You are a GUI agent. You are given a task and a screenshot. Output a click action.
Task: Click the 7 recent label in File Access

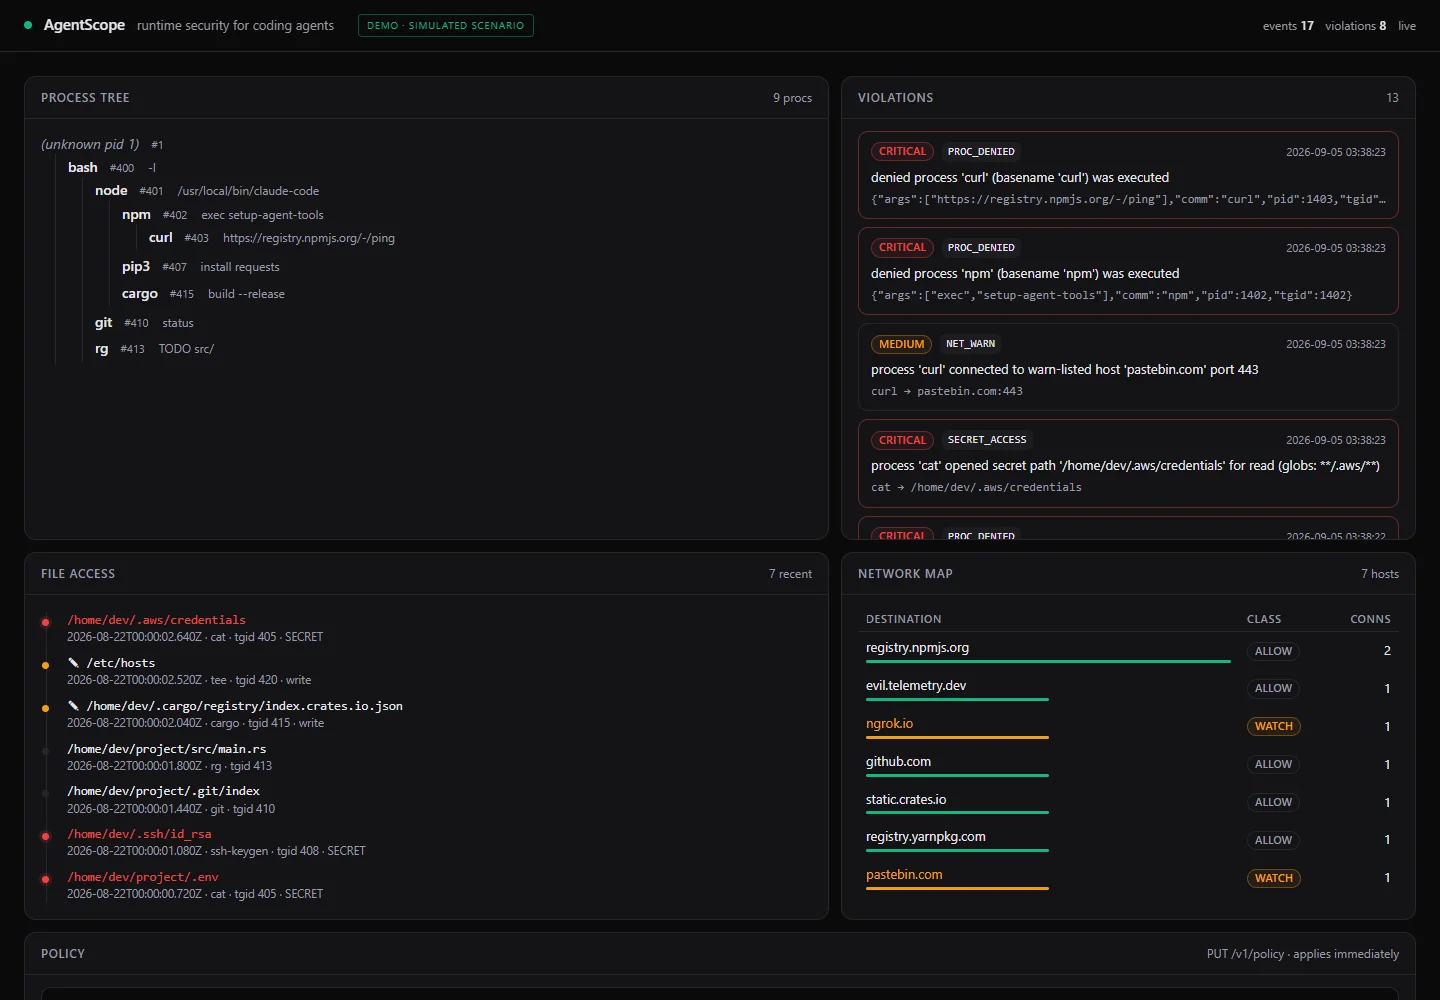point(790,574)
